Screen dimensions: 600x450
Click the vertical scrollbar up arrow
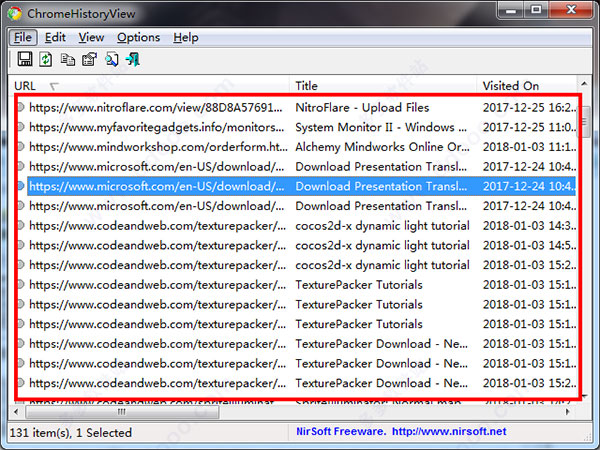pyautogui.click(x=584, y=84)
